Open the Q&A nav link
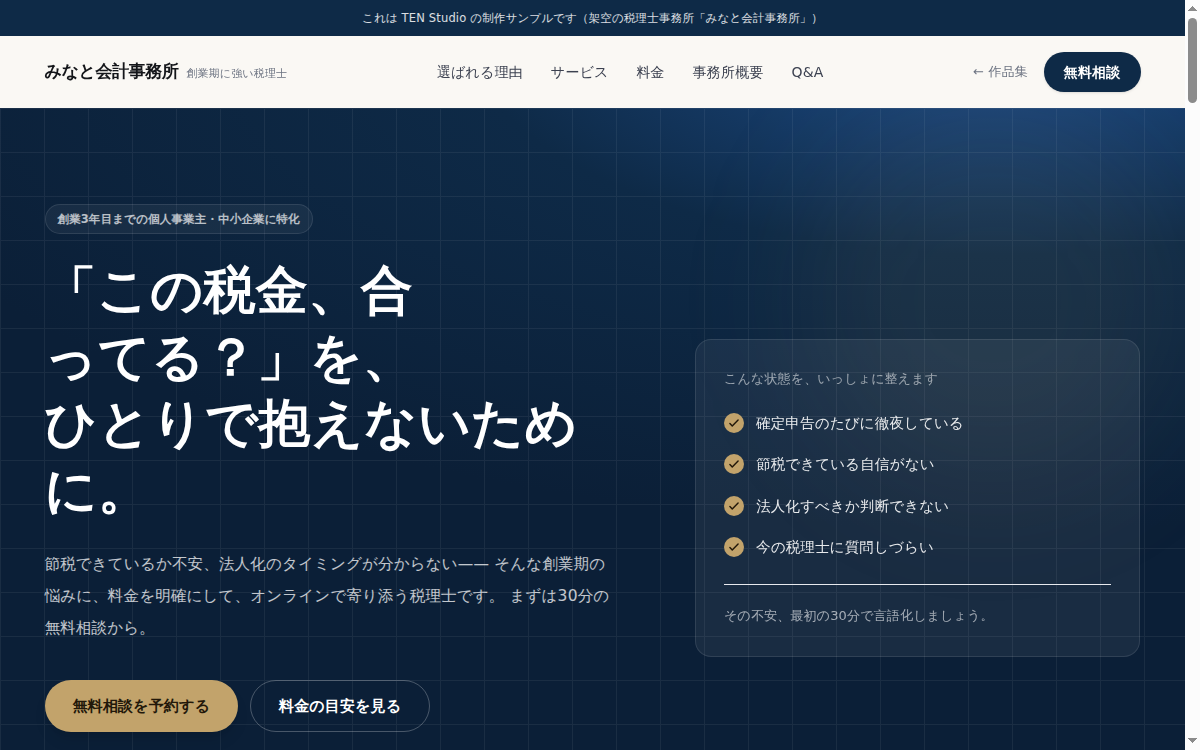This screenshot has width=1200, height=750. point(807,72)
